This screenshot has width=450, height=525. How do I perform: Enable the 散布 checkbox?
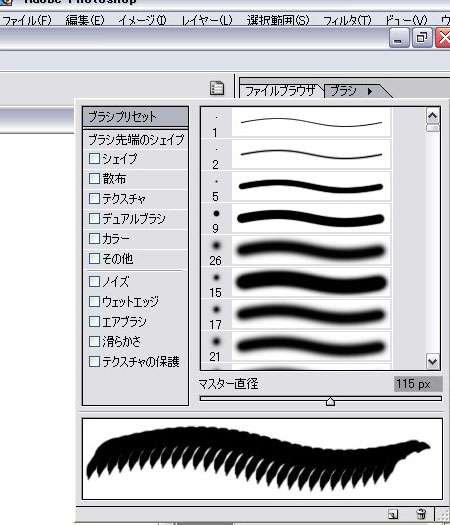(94, 178)
